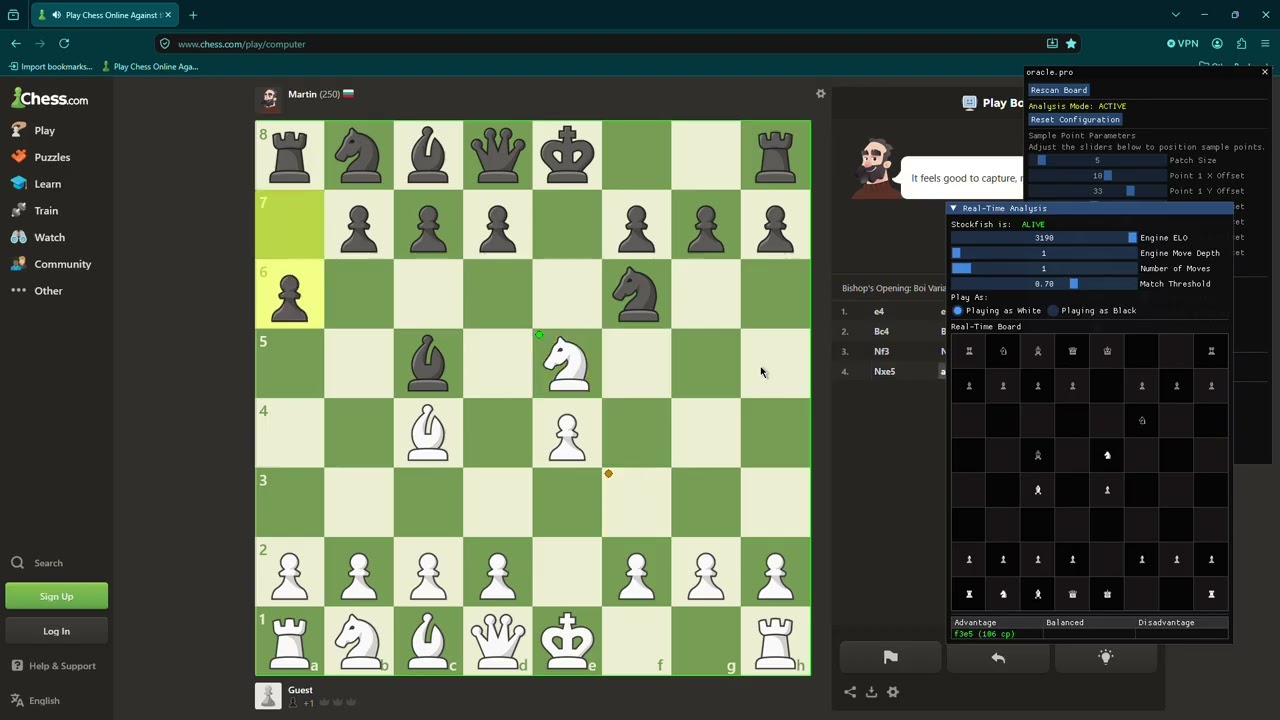Select move e4 in move list
Screen dimensions: 1280x720
click(879, 312)
